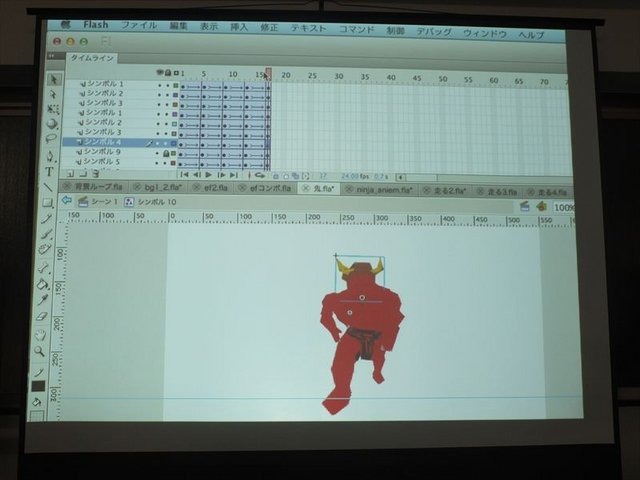Screen dimensions: 640x480
Task: Click シンボル 10 in the edit bar
Action: click(150, 202)
